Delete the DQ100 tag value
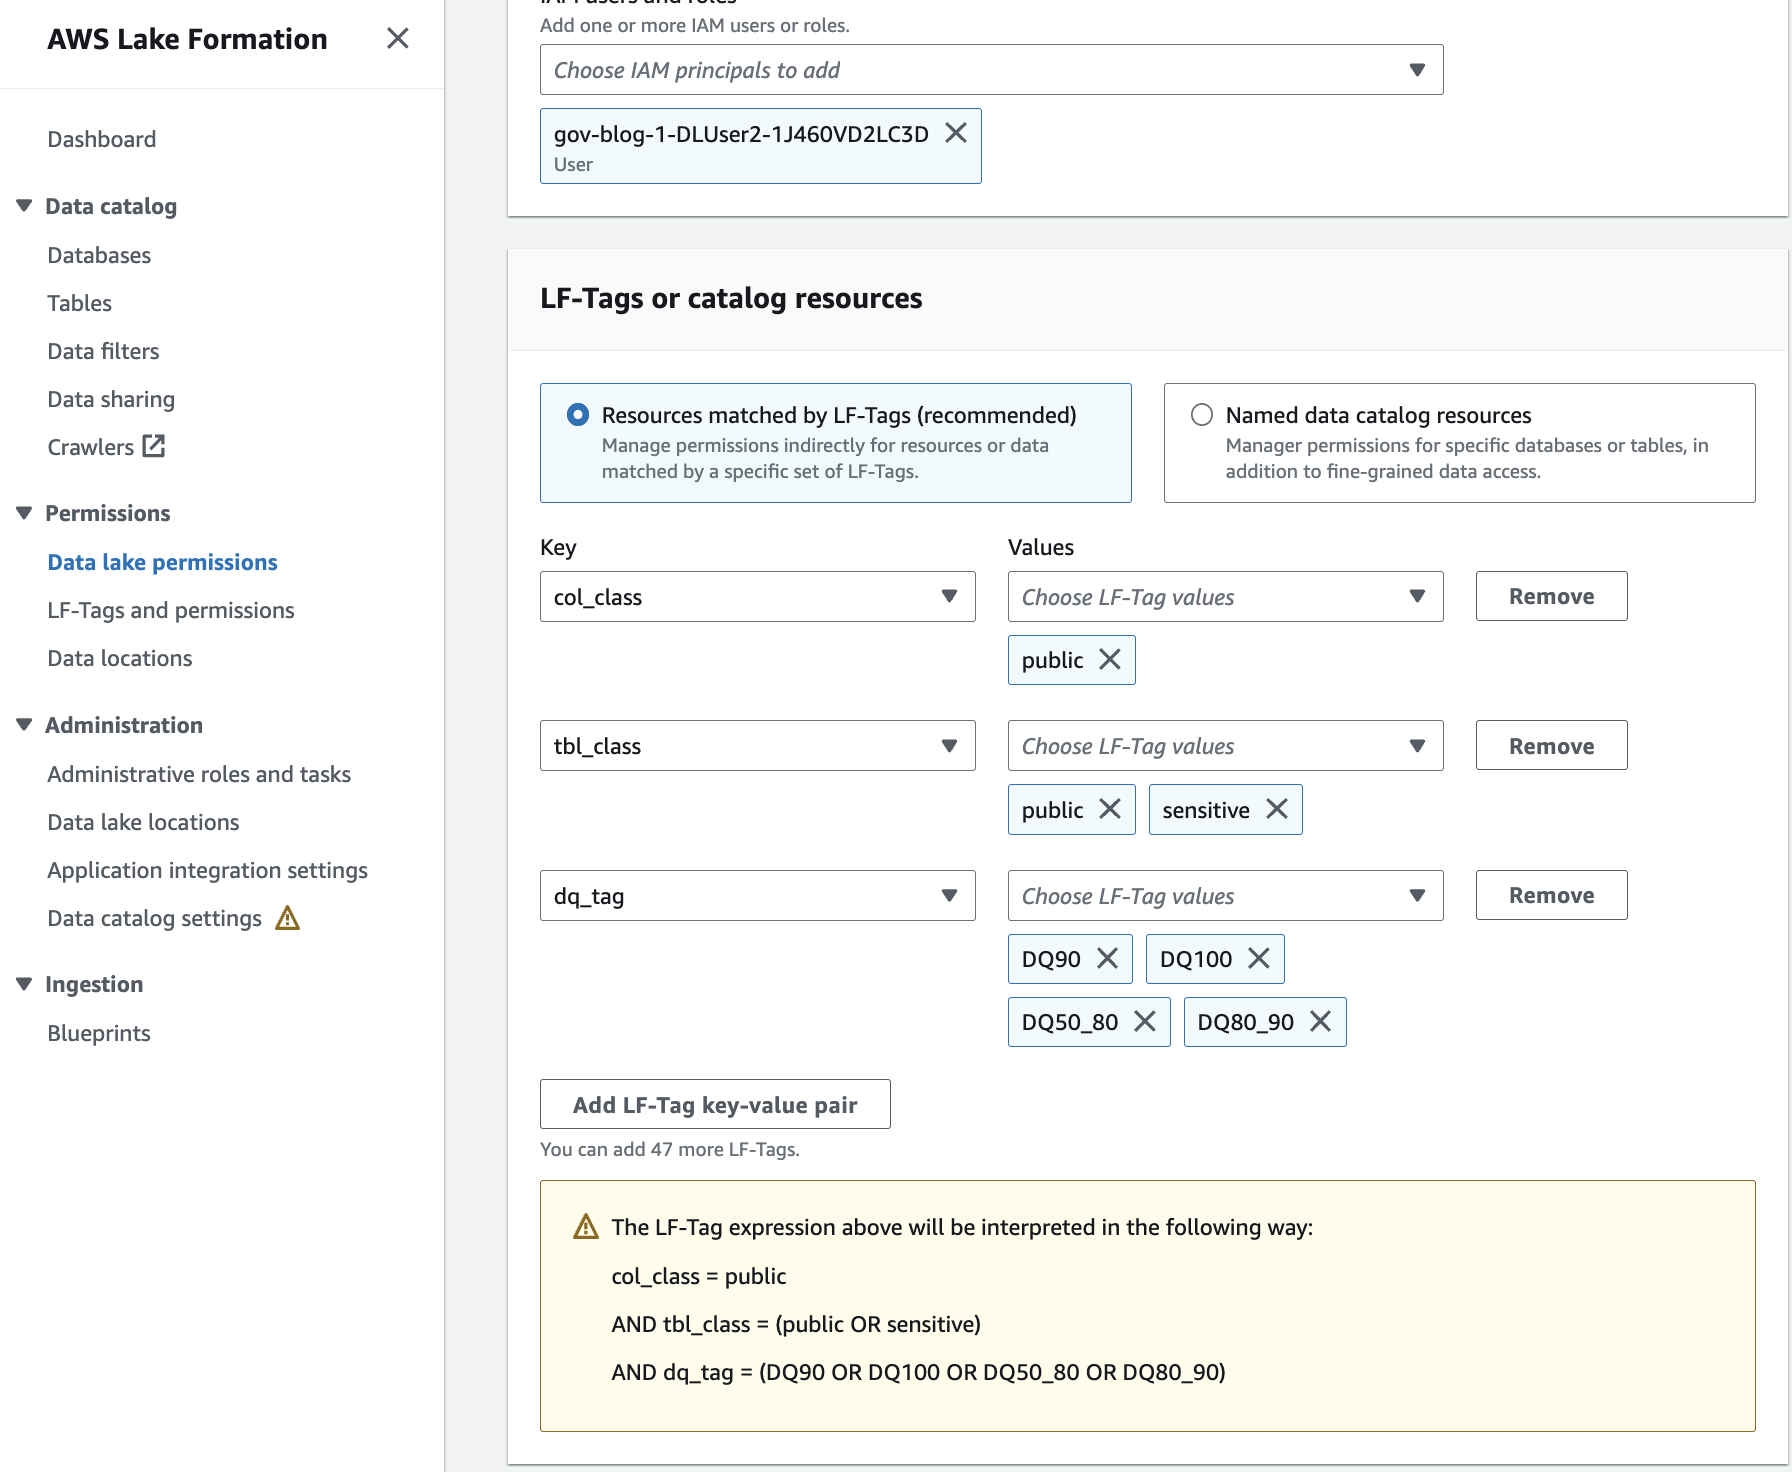Image resolution: width=1792 pixels, height=1472 pixels. (x=1259, y=959)
